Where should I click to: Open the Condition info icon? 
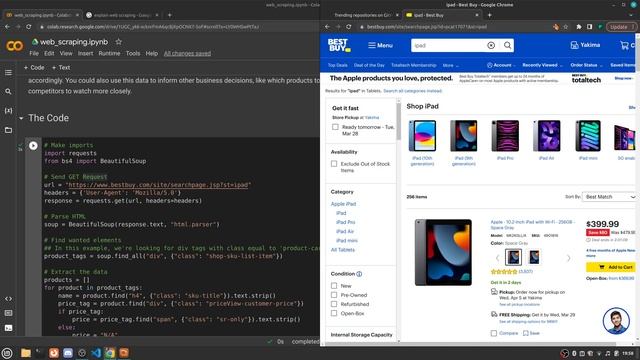pos(359,274)
